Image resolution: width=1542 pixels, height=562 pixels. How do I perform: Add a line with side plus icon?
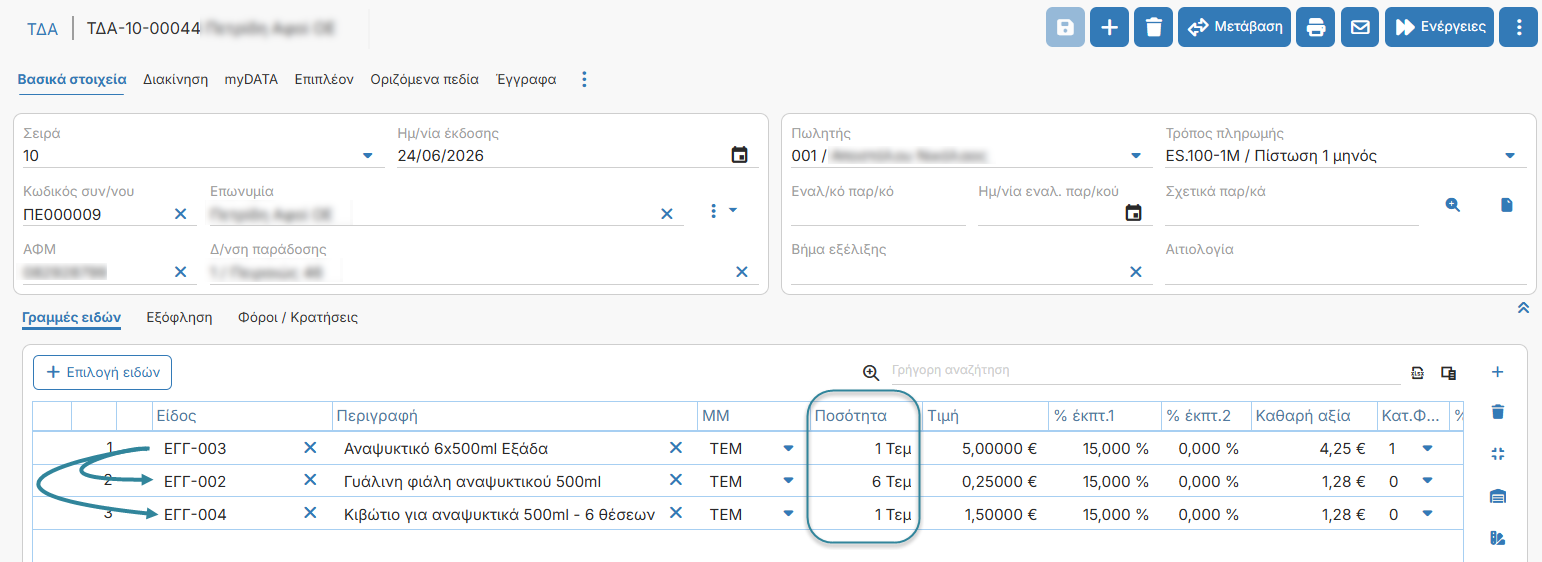tap(1497, 372)
